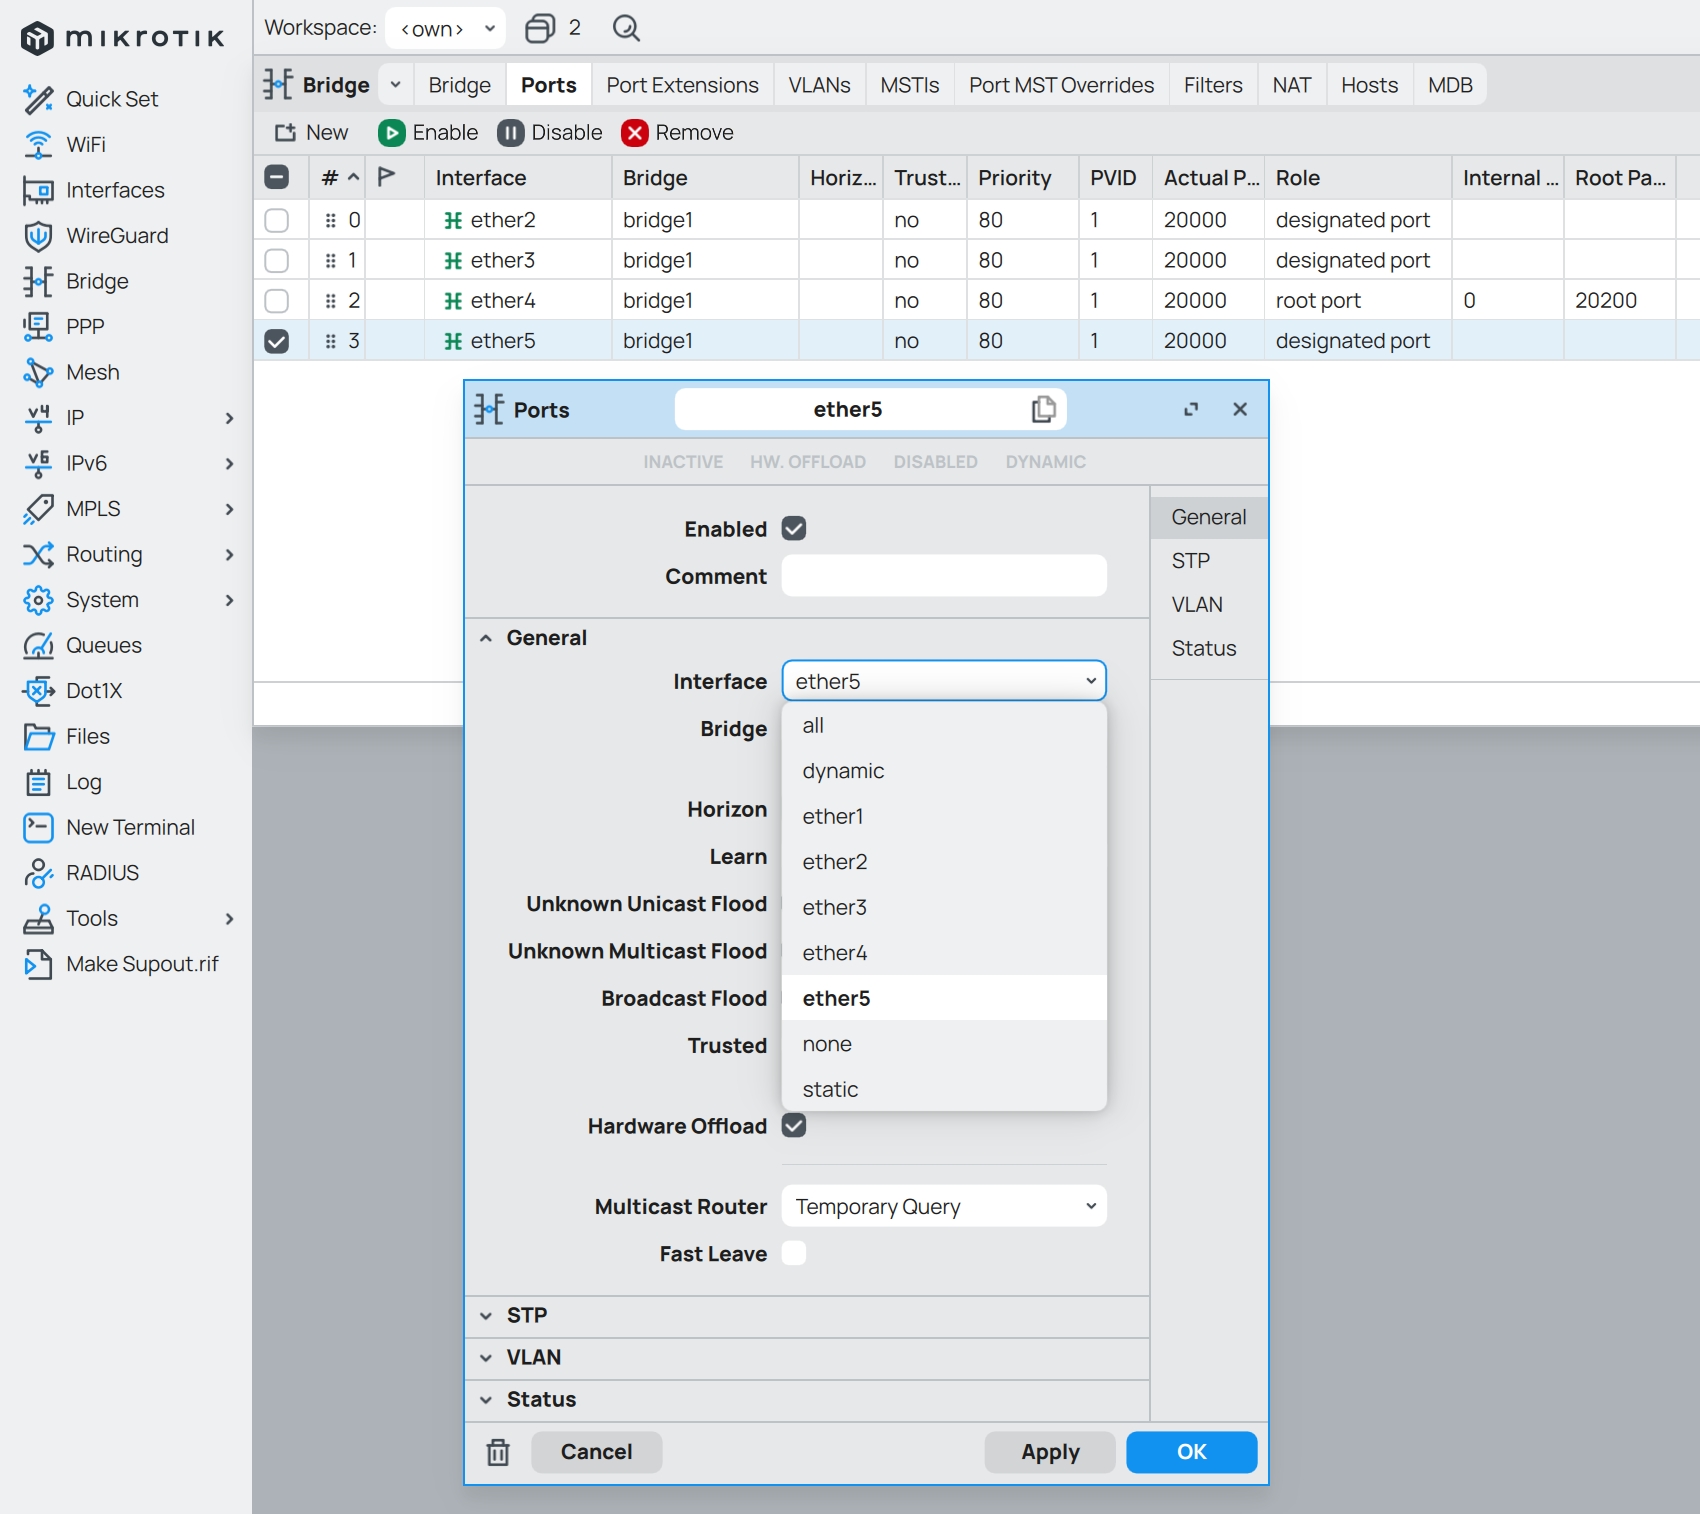Click the open windows counter icon

click(540, 28)
